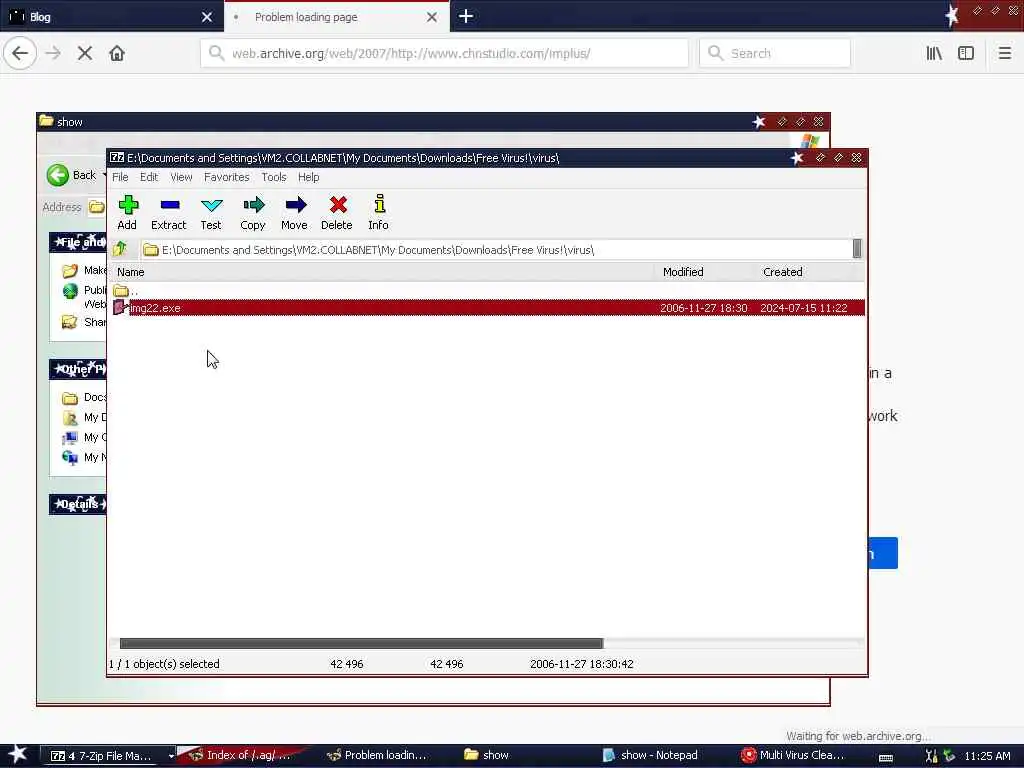
Task: Run the Test tool in 7-Zip
Action: tap(211, 213)
